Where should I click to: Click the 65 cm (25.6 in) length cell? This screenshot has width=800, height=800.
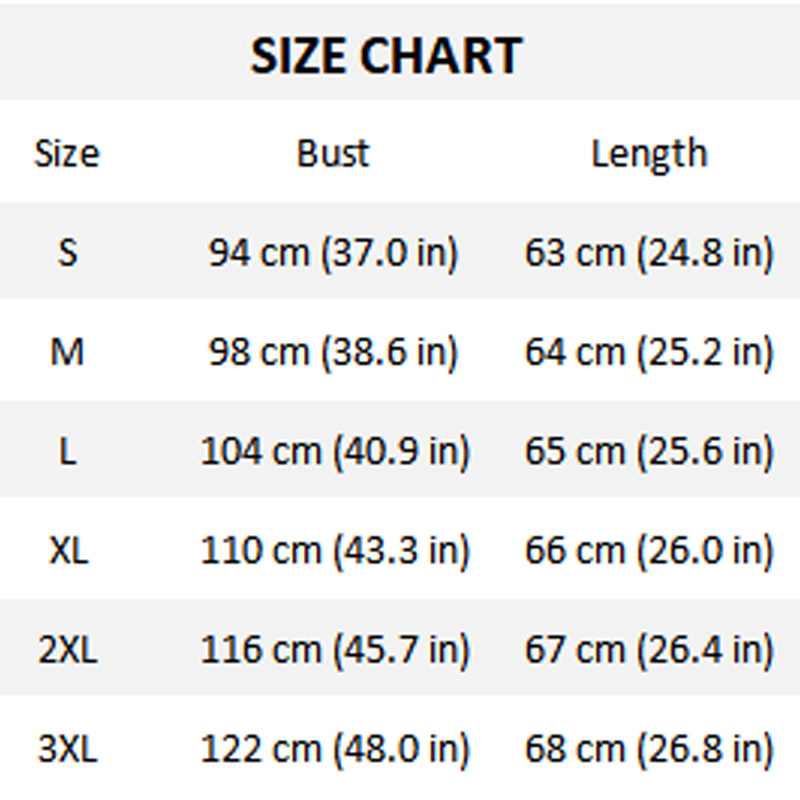tap(649, 451)
